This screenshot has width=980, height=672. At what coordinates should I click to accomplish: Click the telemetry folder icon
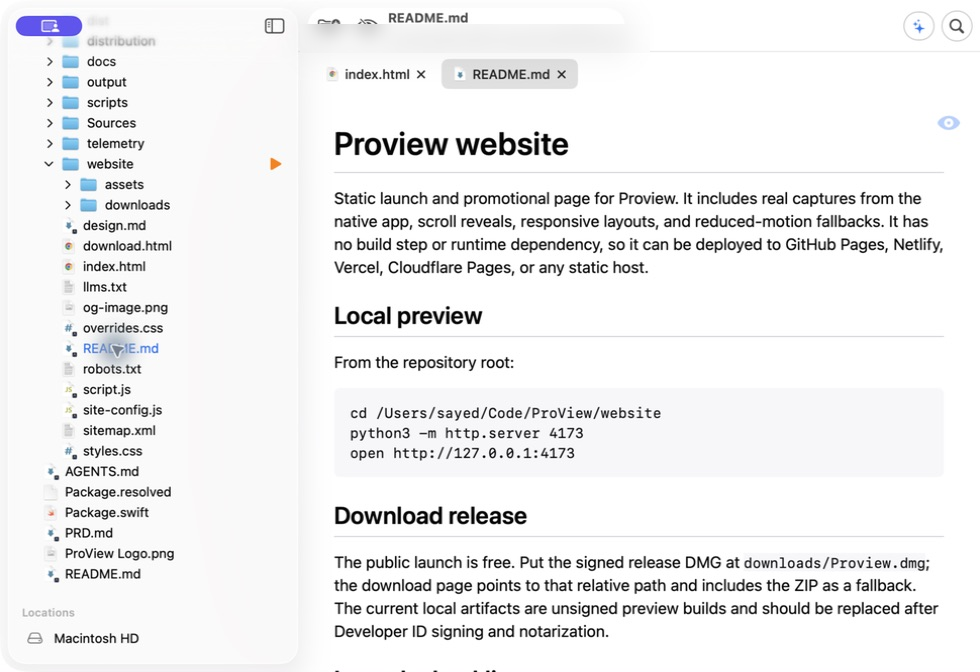pos(71,144)
